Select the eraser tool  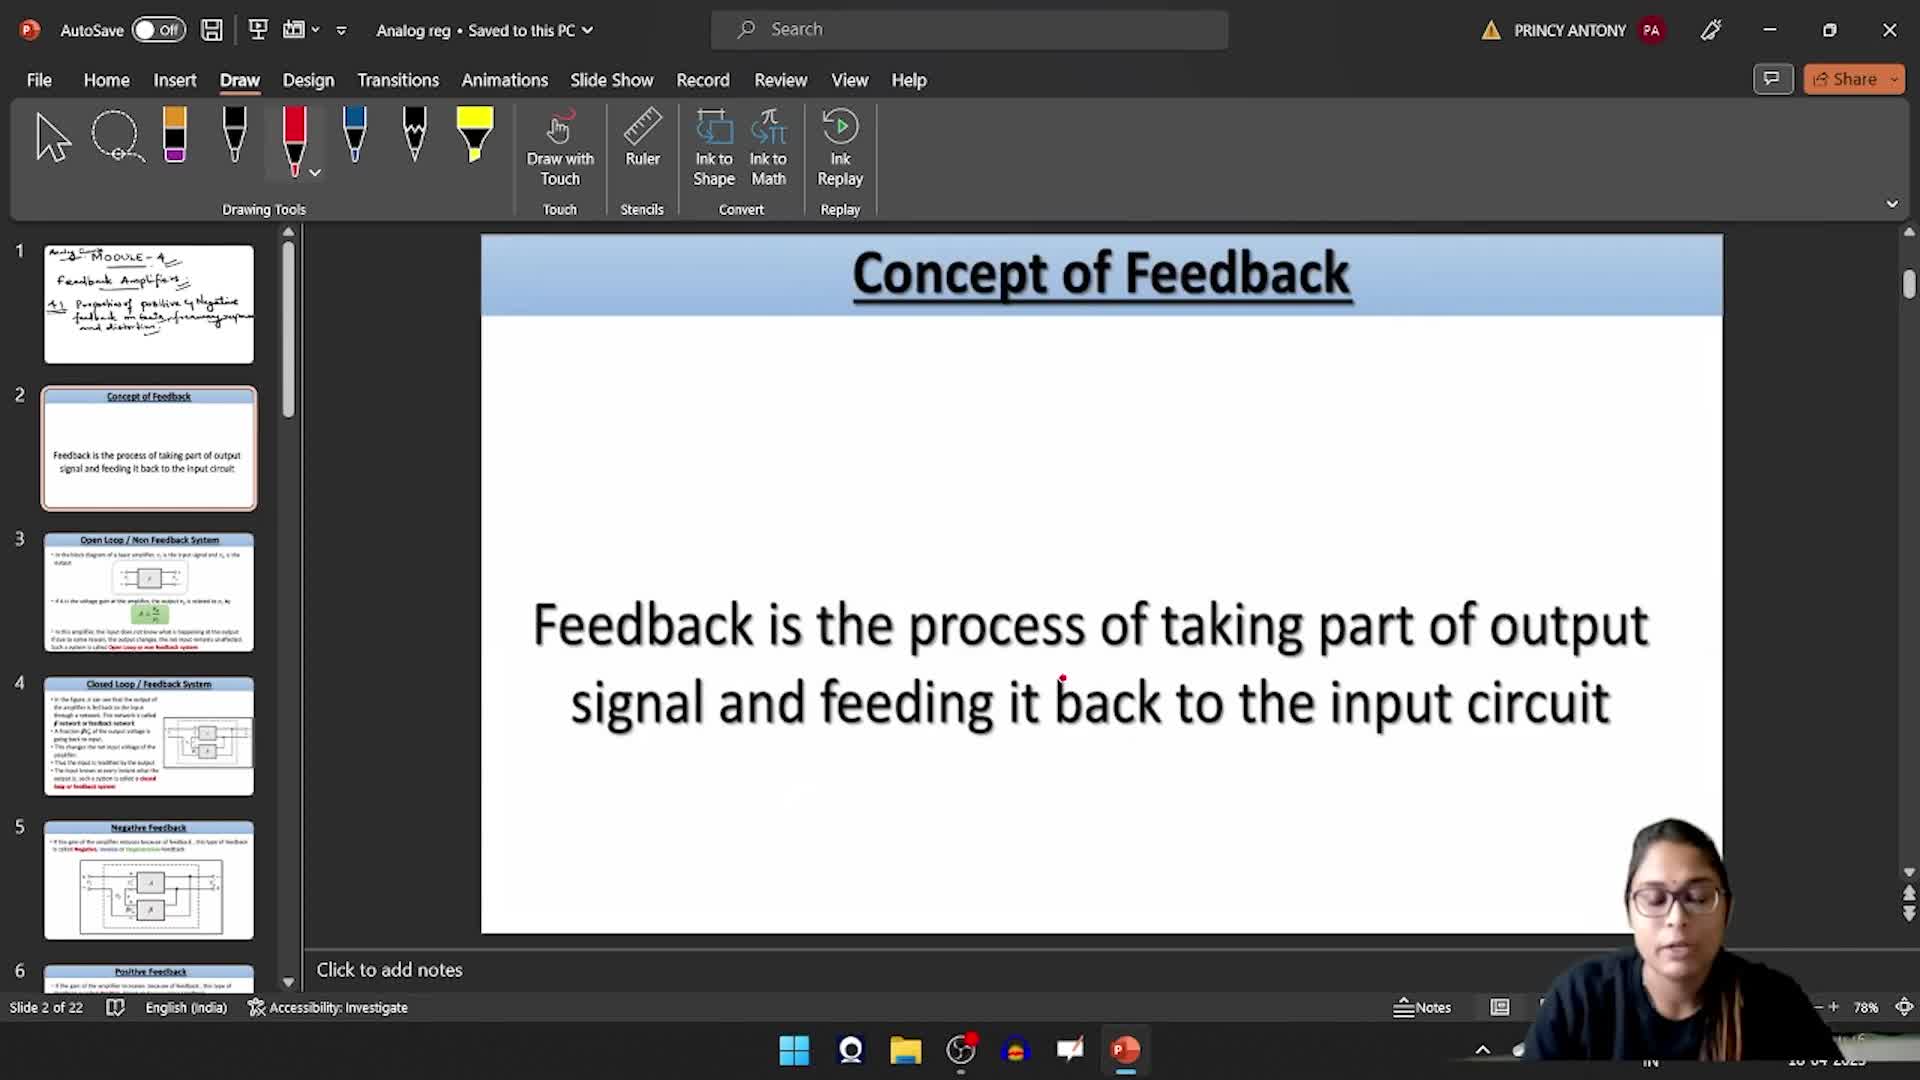click(175, 136)
